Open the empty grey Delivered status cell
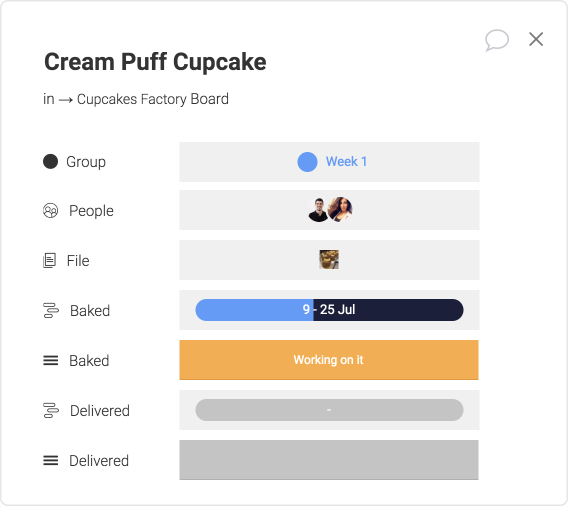The width and height of the screenshot is (568, 506). pyautogui.click(x=329, y=460)
